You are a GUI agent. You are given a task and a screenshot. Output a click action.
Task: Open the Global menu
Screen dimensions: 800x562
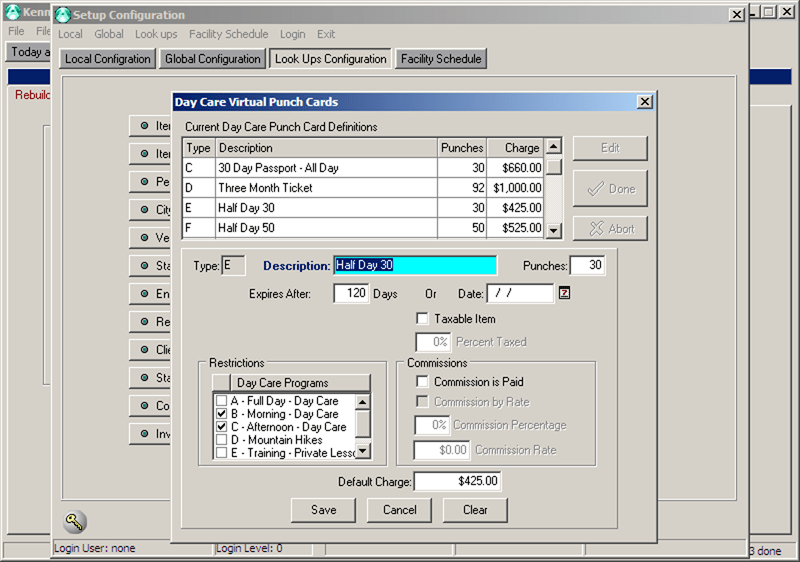tap(109, 34)
